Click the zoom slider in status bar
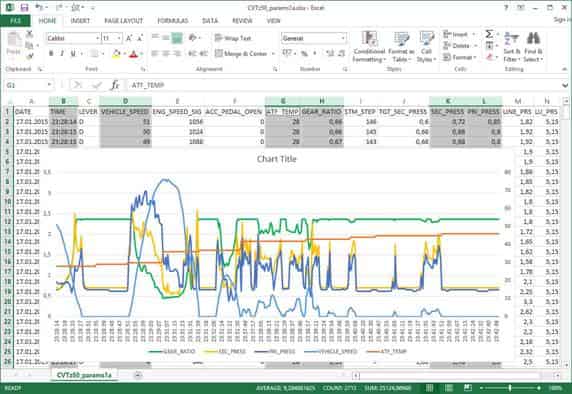Screen dimensions: 572x394 (x=510, y=388)
